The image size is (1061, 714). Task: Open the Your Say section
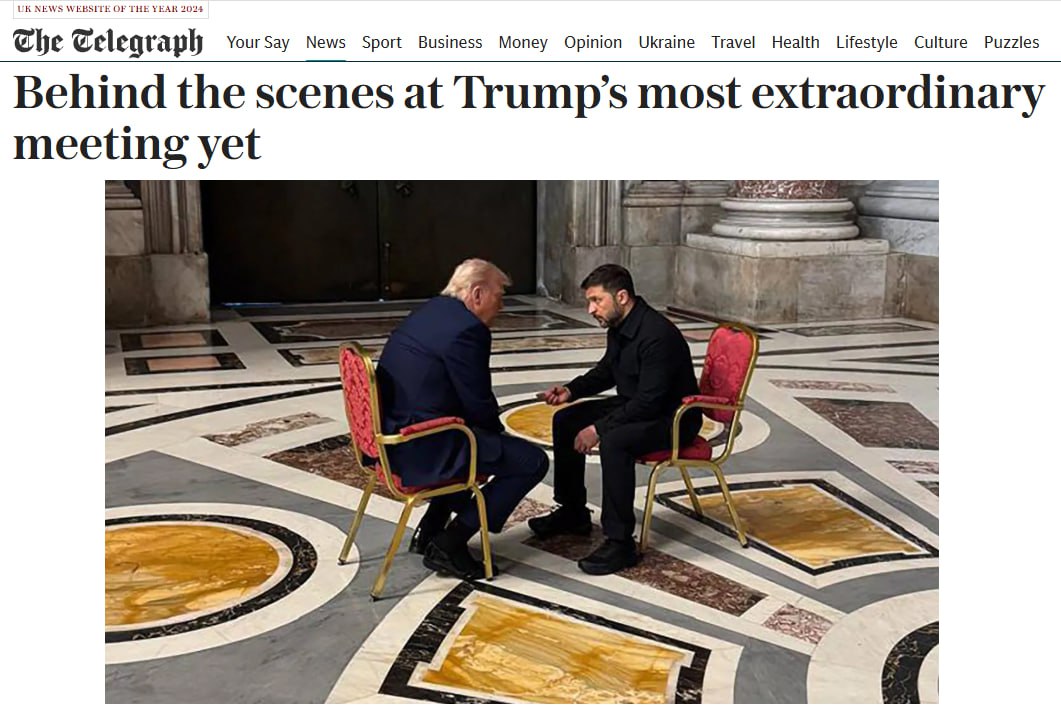(x=258, y=42)
